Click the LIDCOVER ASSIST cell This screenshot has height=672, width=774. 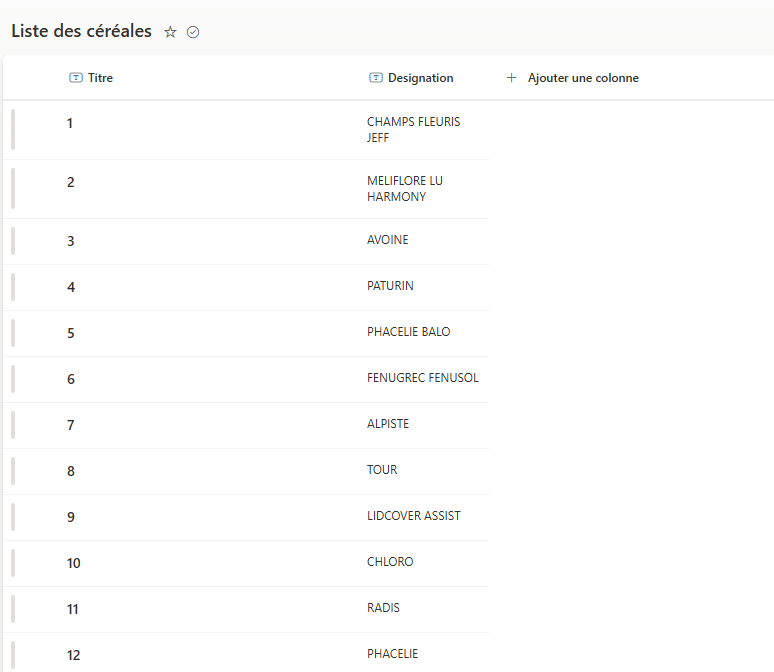(414, 515)
